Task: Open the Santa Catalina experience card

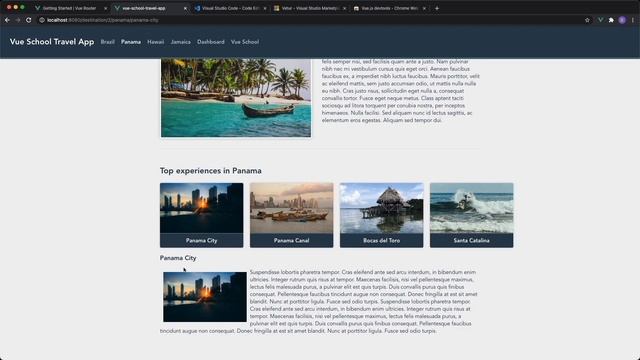Action: point(471,215)
